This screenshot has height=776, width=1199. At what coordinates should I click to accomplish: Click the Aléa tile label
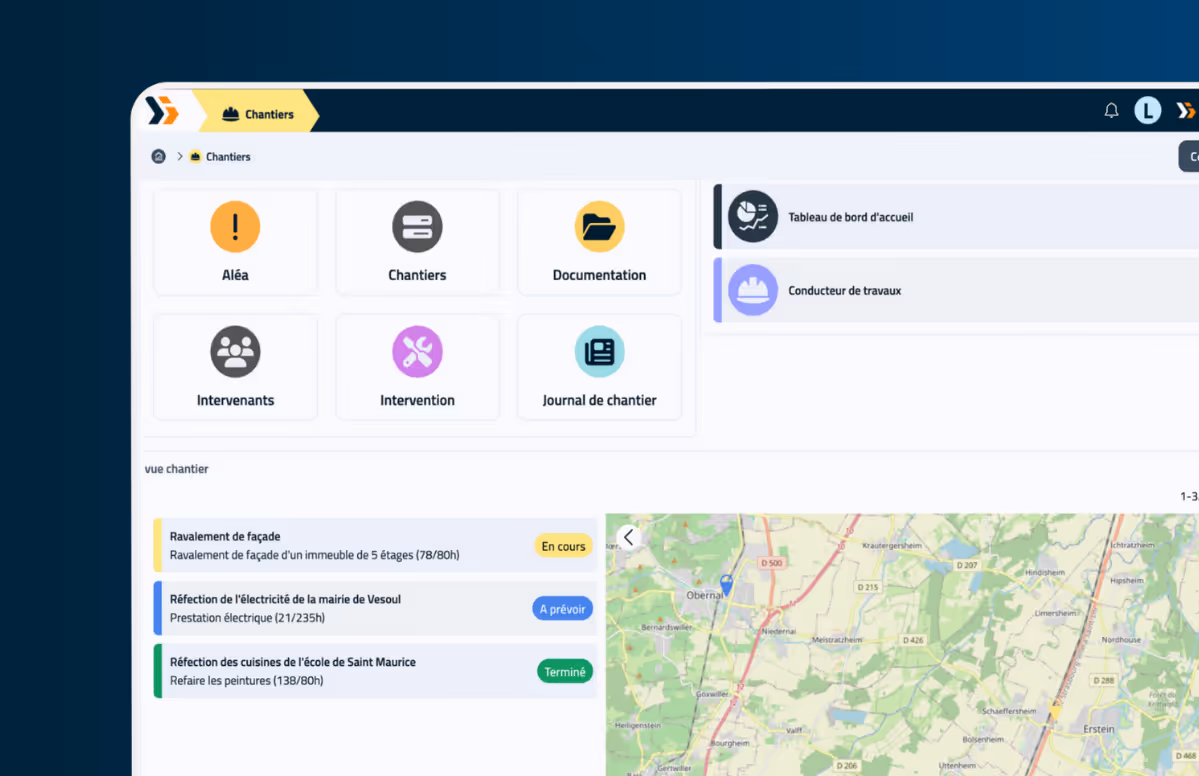[x=235, y=275]
